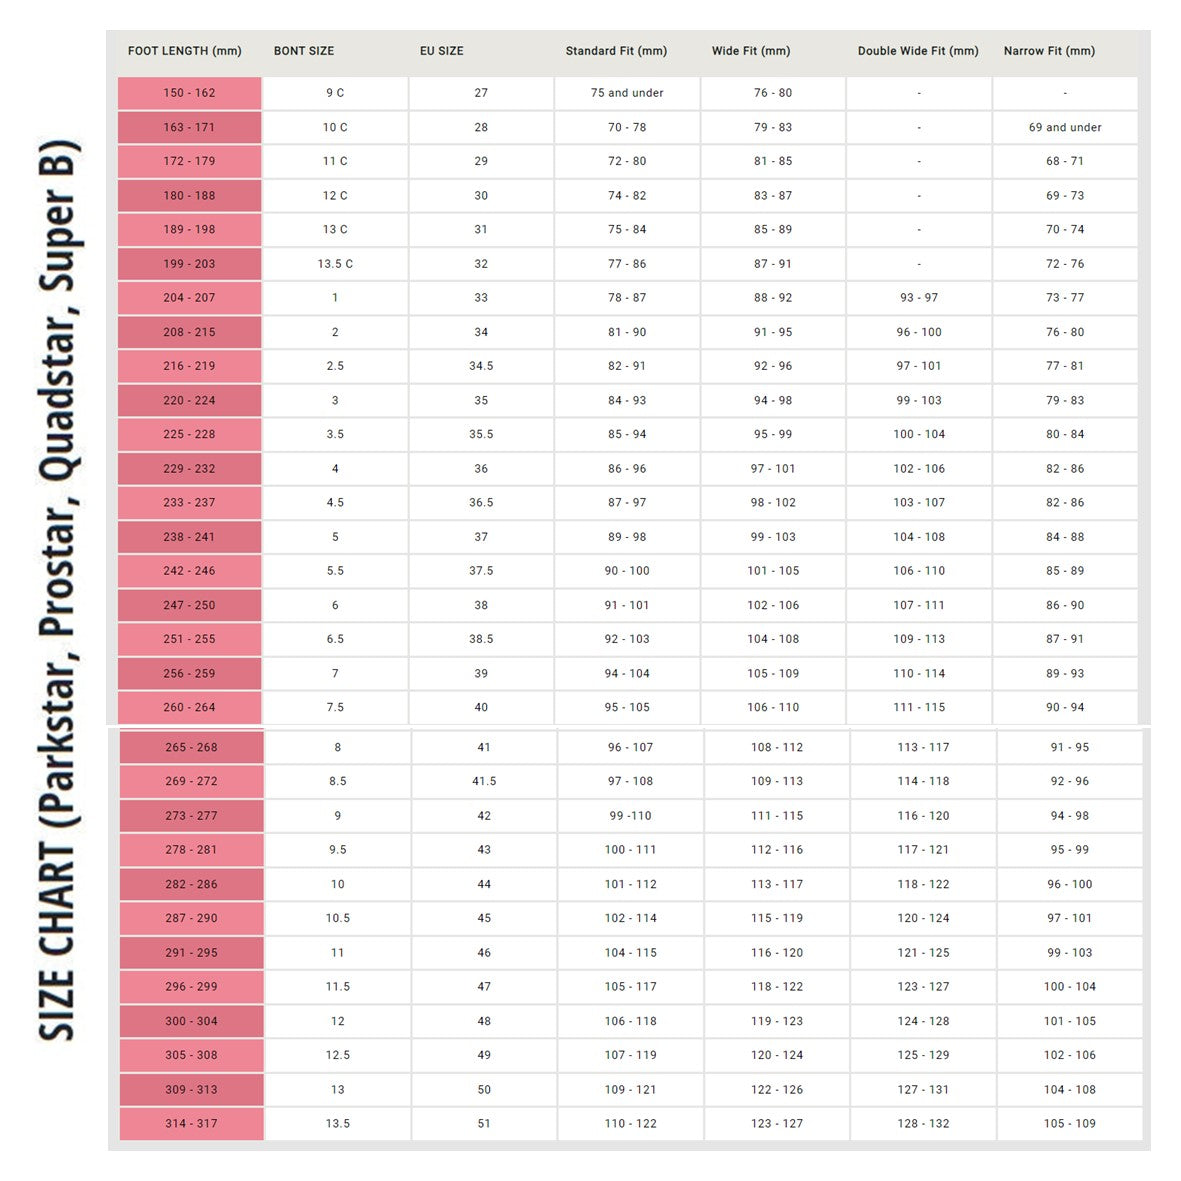Click the Narrow Fit (mm) header
The width and height of the screenshot is (1181, 1181).
click(1049, 51)
